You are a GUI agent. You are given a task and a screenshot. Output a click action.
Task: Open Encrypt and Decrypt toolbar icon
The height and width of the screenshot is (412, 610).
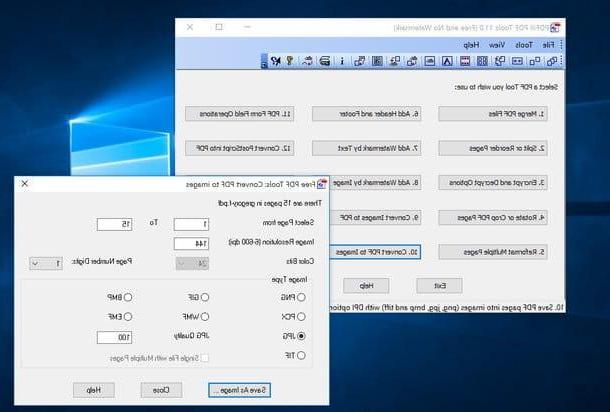(517, 61)
